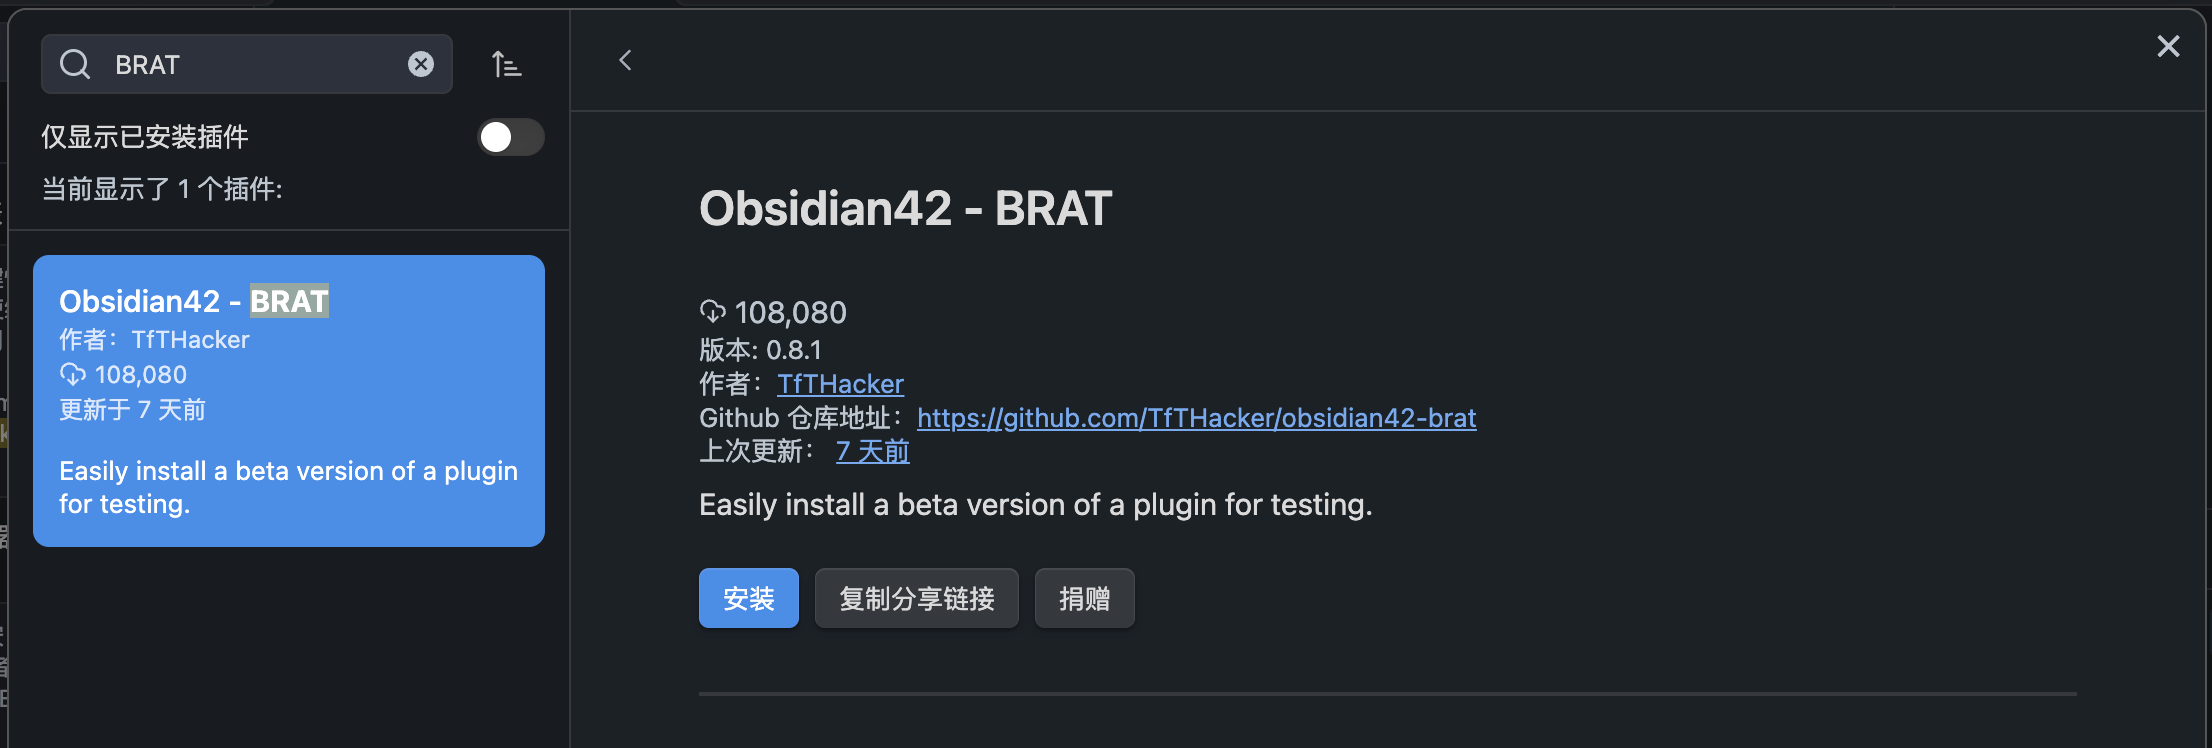Click the Obsidian42 - BRAT details heading

(905, 208)
